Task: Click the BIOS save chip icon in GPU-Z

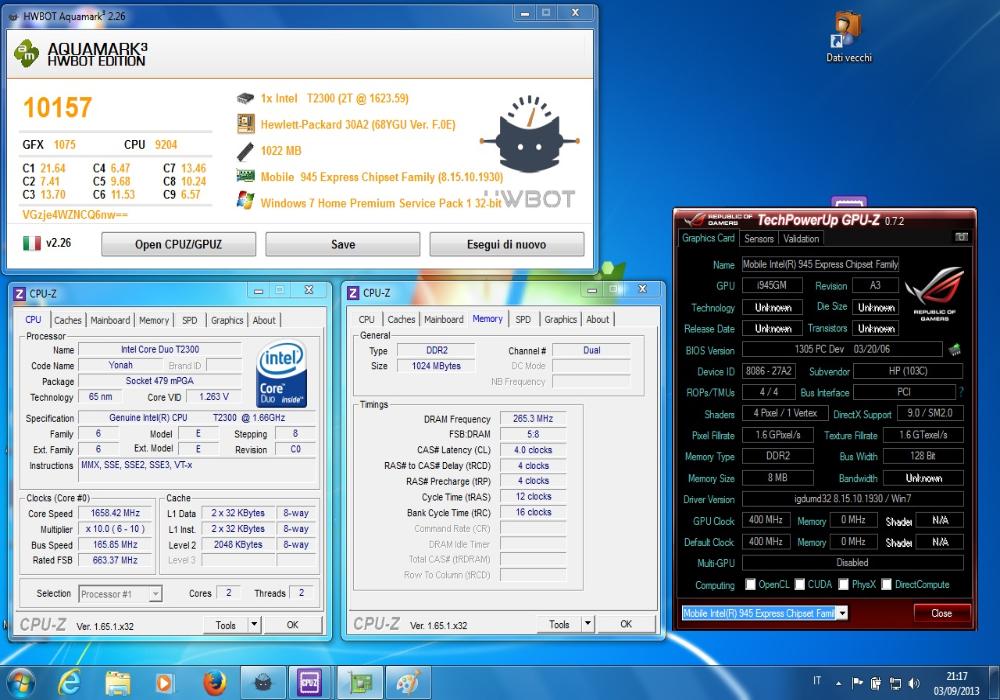Action: pyautogui.click(x=955, y=349)
